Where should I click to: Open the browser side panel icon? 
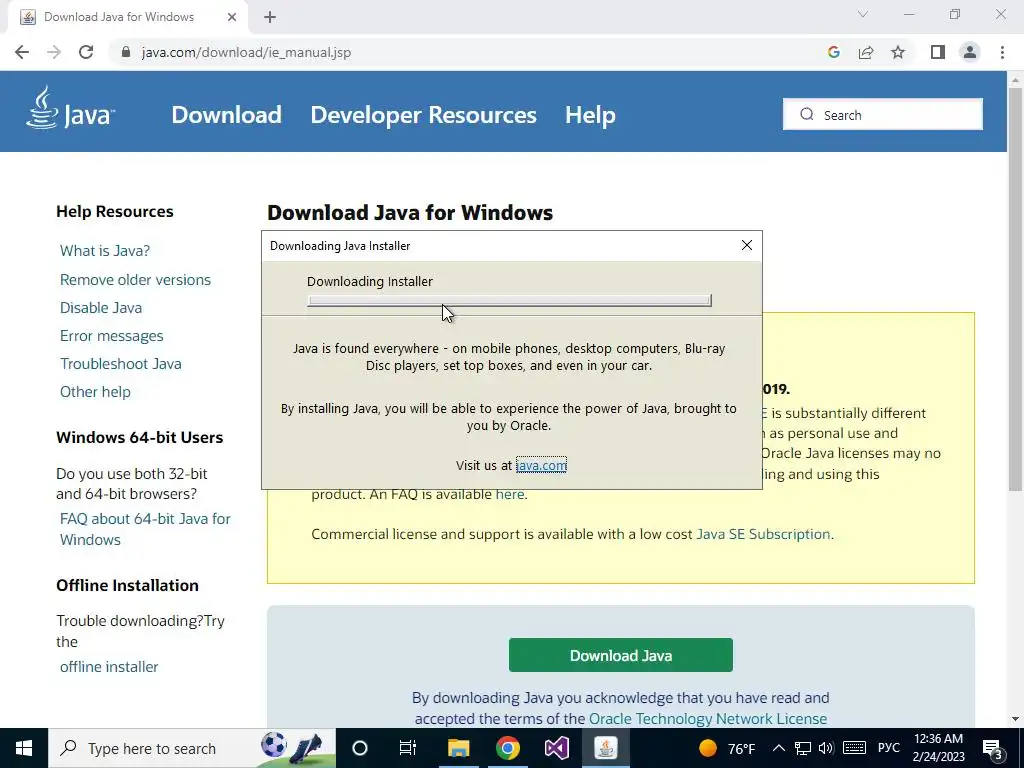[938, 52]
